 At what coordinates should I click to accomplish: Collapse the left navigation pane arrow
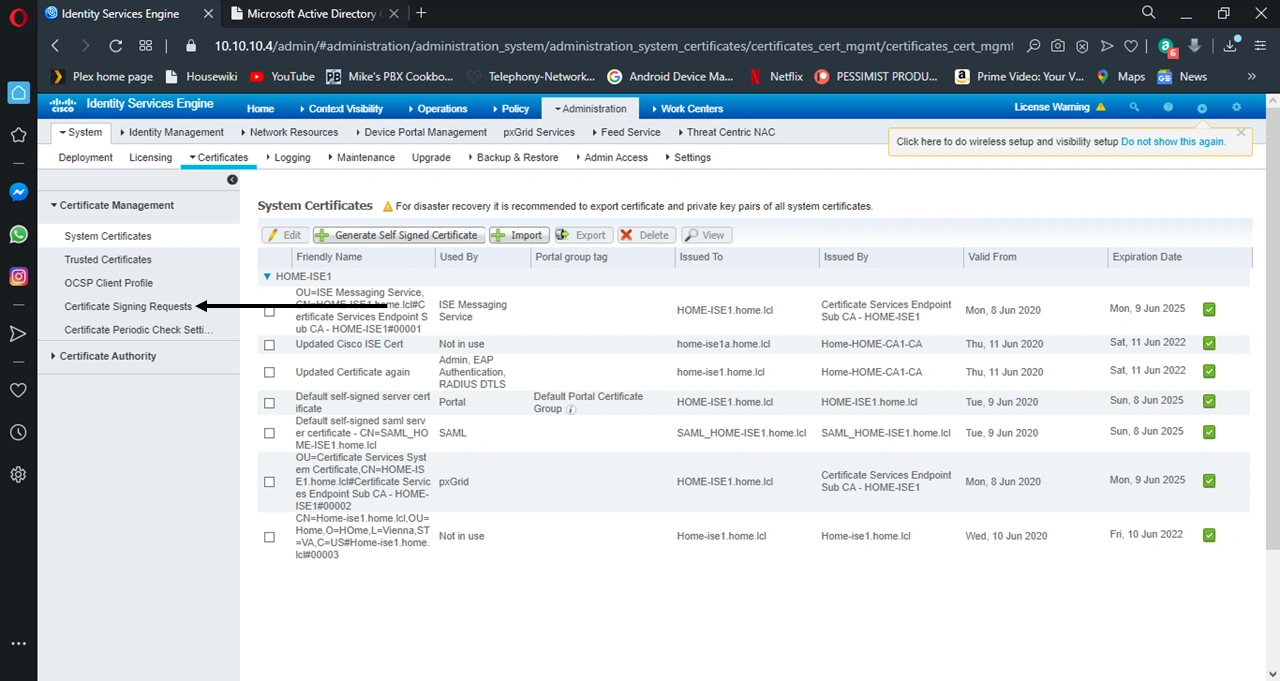pos(232,180)
